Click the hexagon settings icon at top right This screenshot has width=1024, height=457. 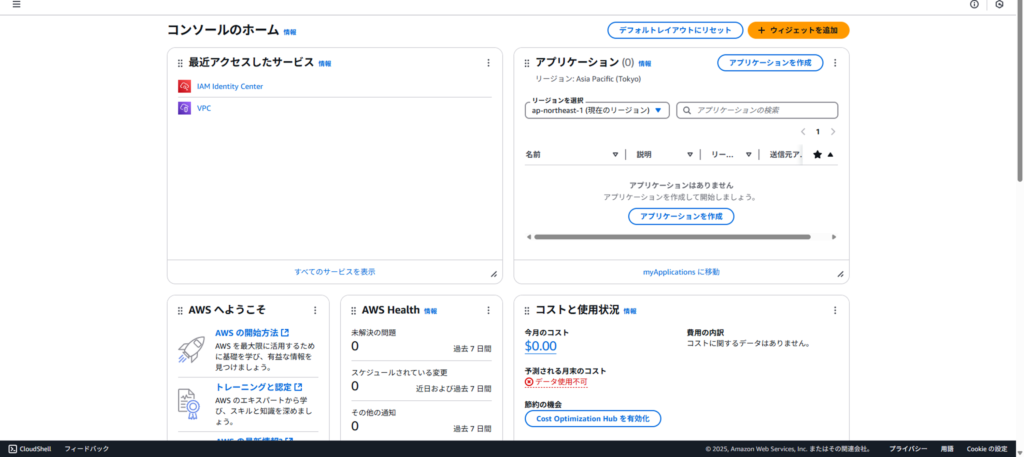[999, 4]
